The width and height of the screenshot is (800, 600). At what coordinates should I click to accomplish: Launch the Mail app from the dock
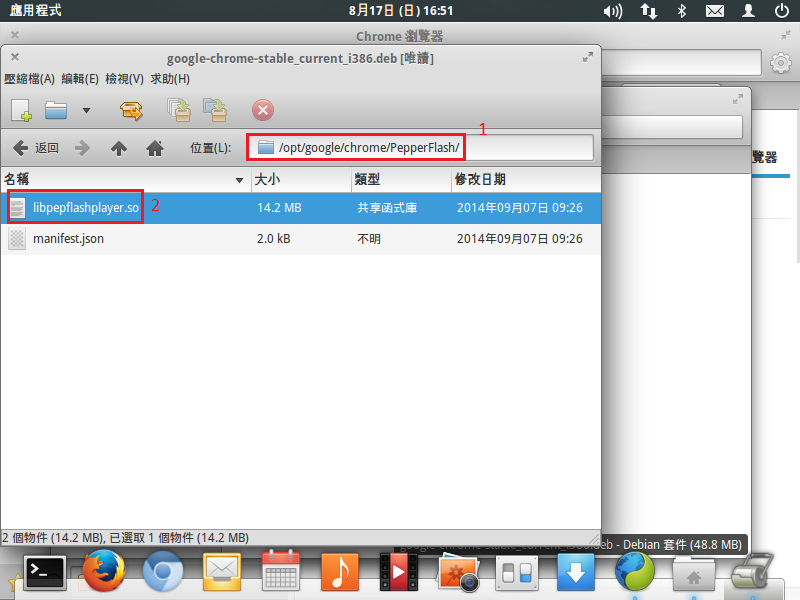[x=222, y=571]
